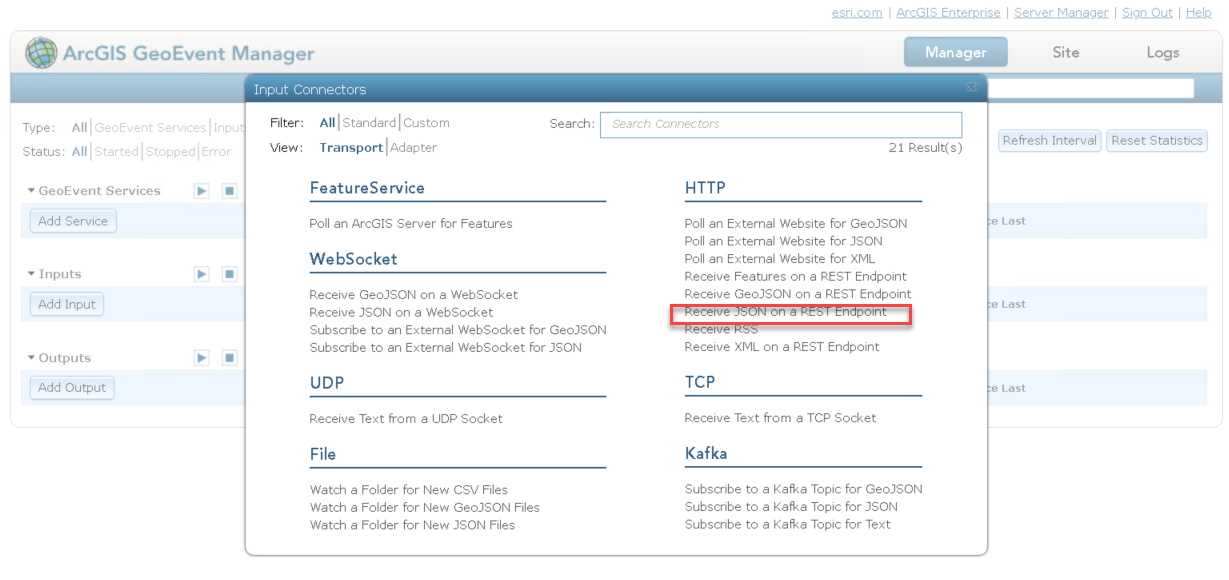Filter connectors by Custom
Viewport: 1229px width, 580px height.
click(427, 123)
